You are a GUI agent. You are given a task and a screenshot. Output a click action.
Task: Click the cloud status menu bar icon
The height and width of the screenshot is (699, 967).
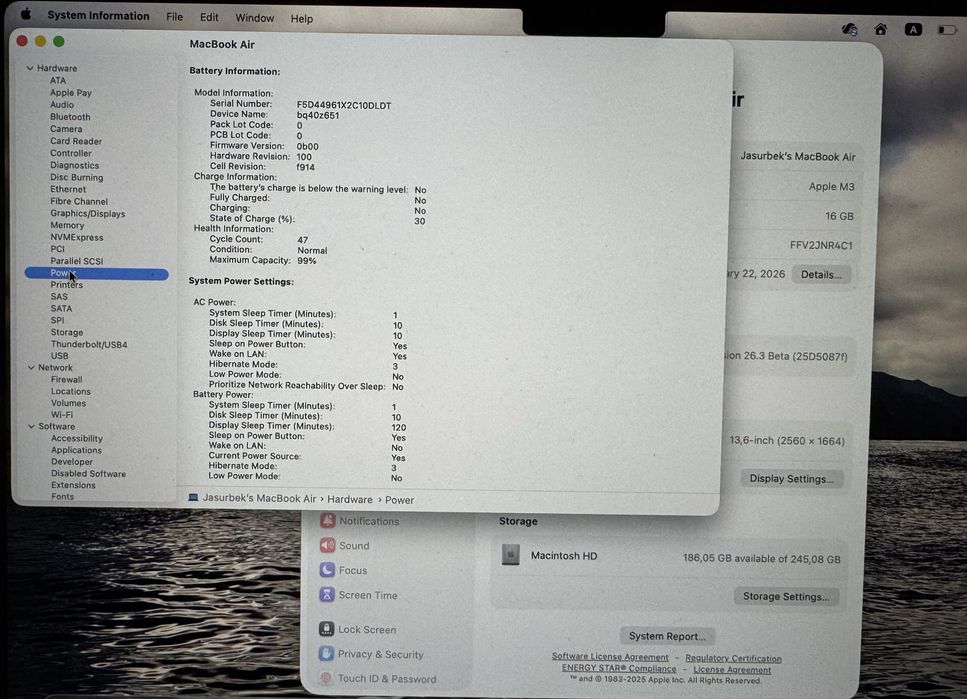click(850, 29)
